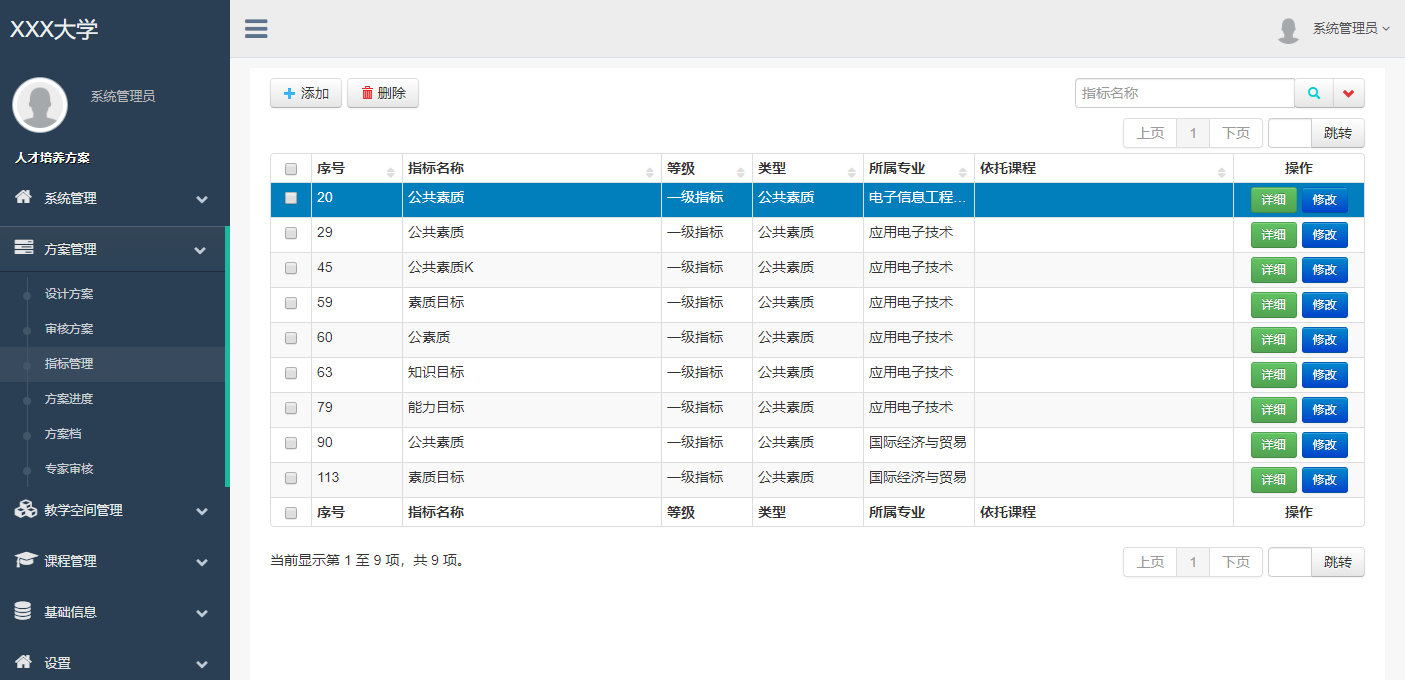1405x680 pixels.
Task: Click 修改 for row 29
Action: point(1324,235)
